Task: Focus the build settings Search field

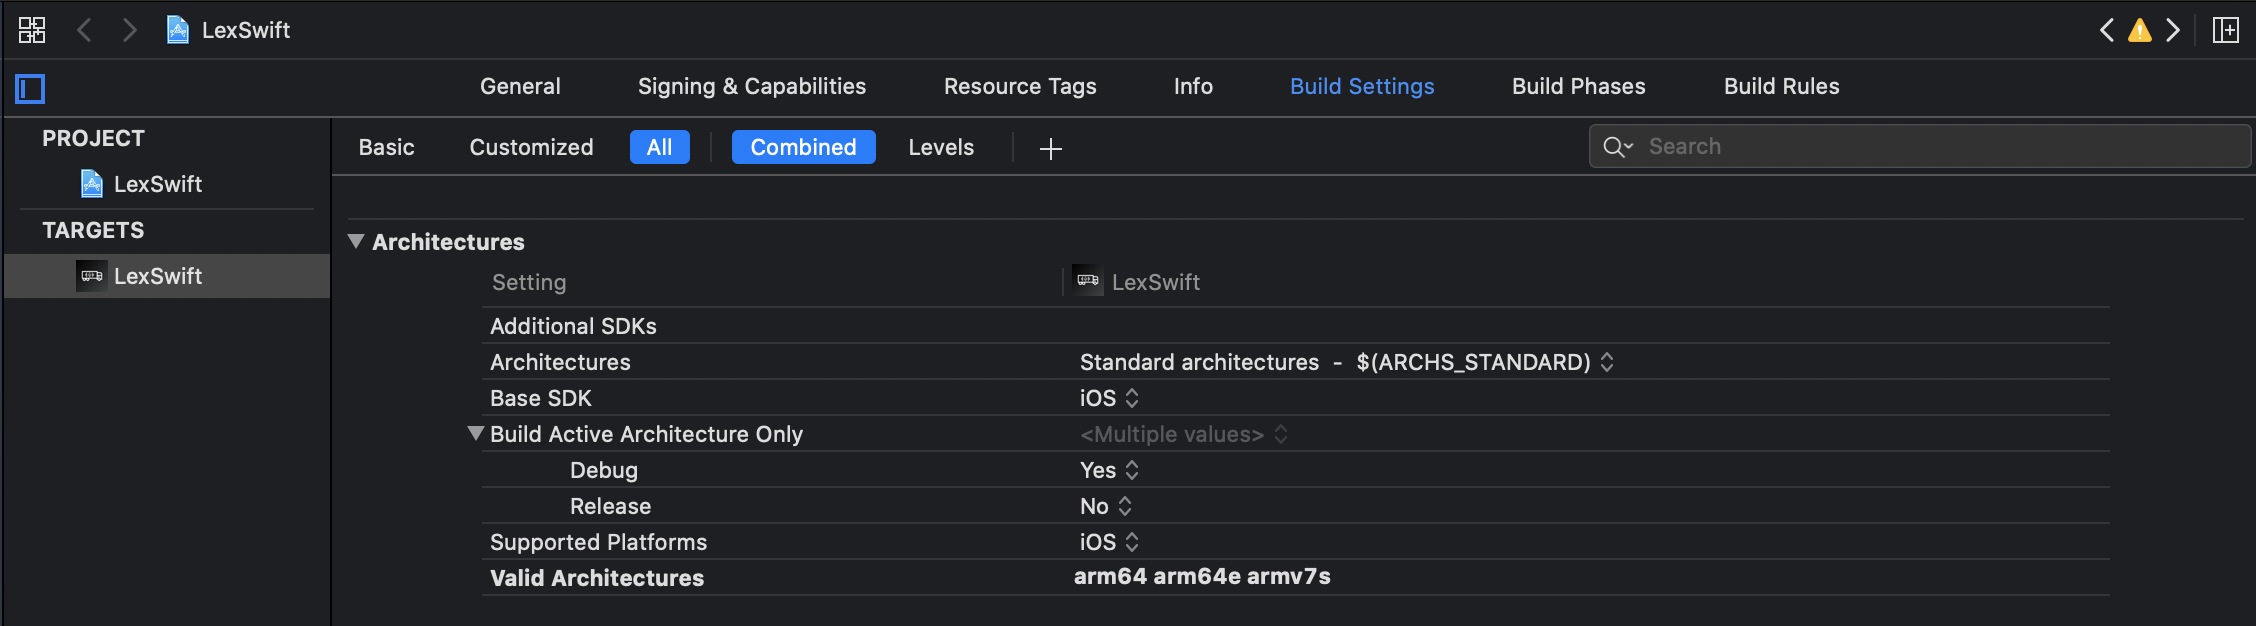Action: [1920, 146]
